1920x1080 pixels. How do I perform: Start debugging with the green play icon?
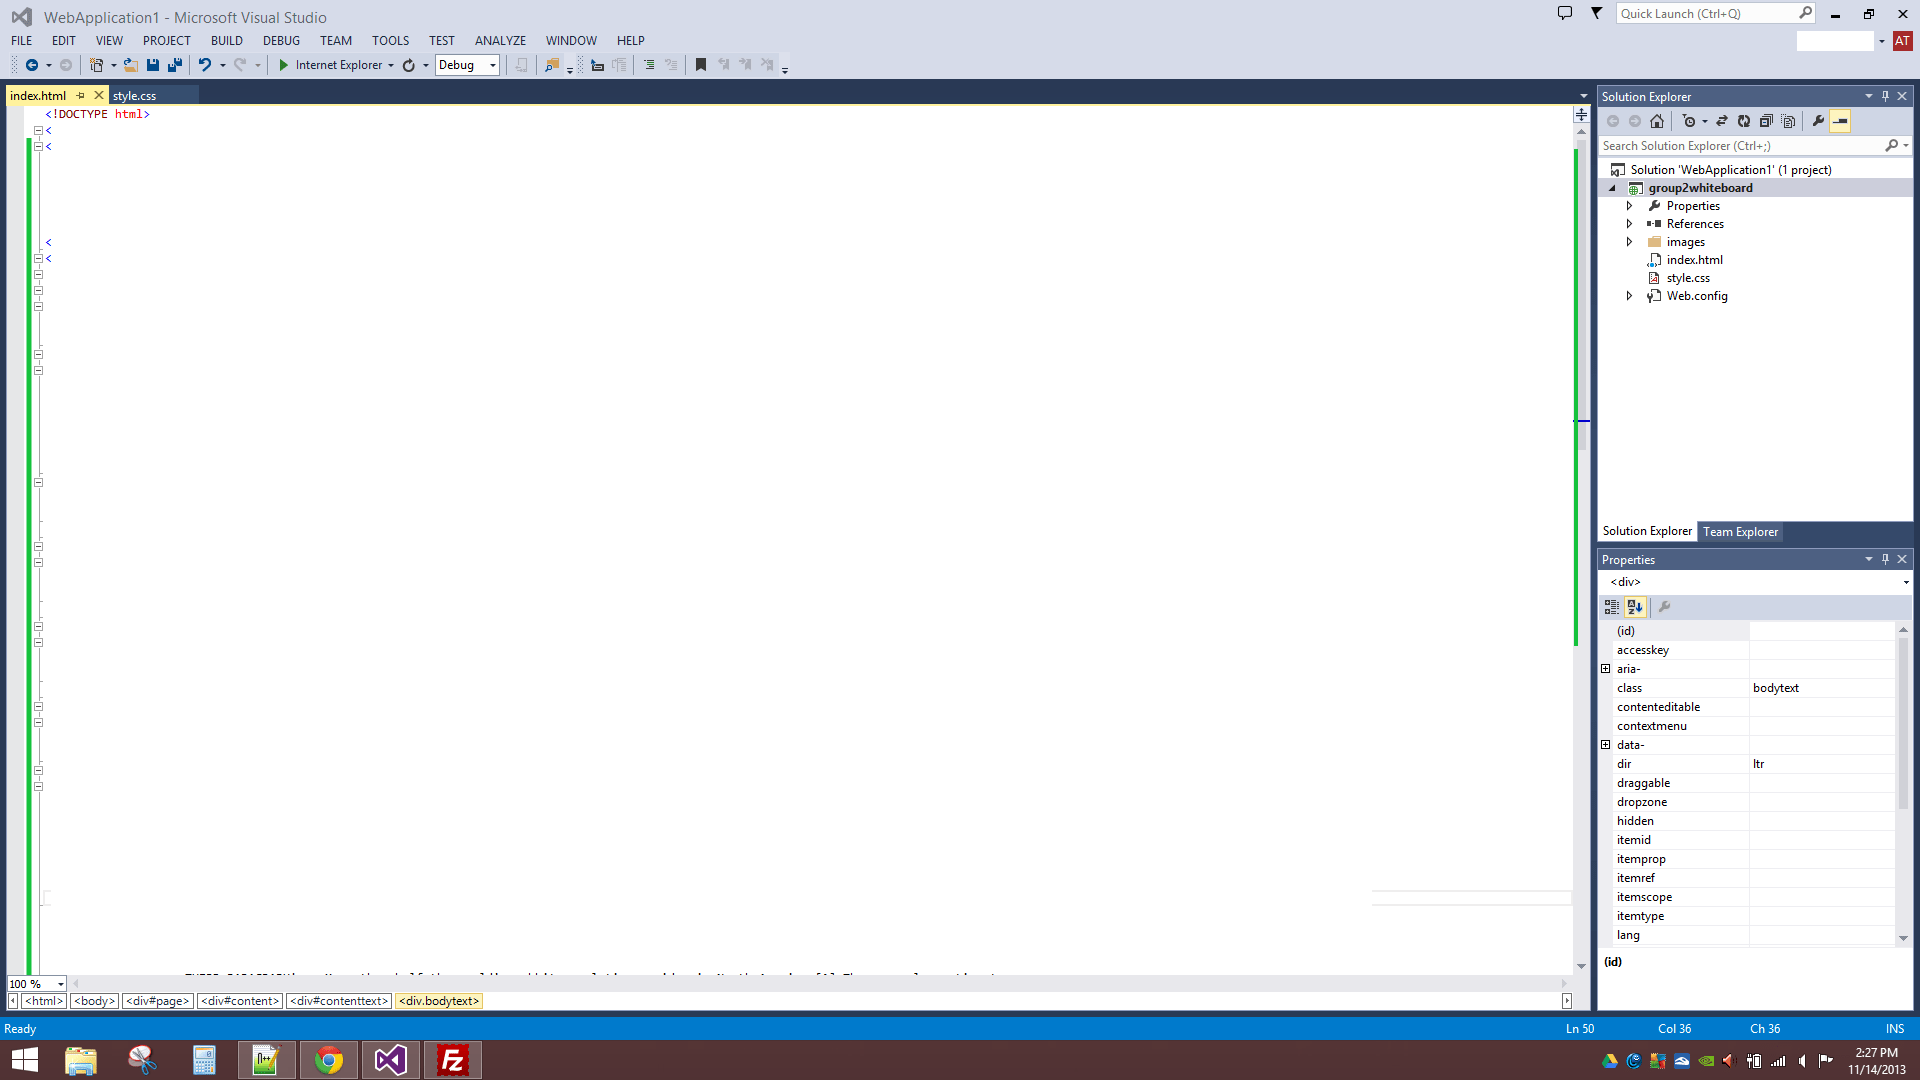[284, 65]
